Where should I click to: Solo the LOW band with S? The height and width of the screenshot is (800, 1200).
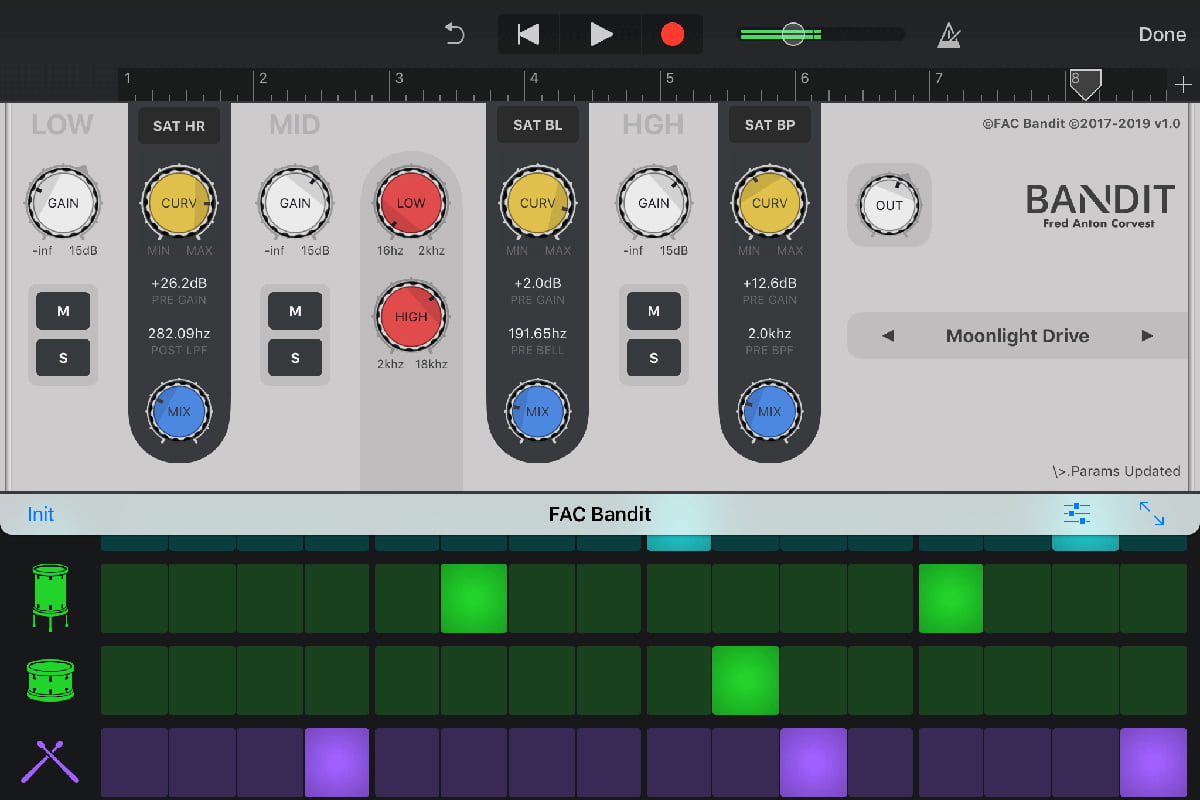63,357
